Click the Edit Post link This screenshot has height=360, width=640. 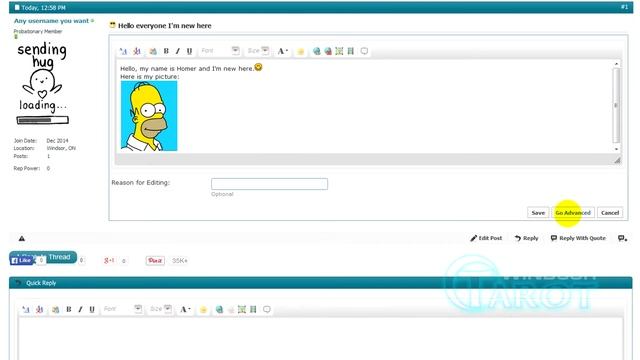[486, 238]
